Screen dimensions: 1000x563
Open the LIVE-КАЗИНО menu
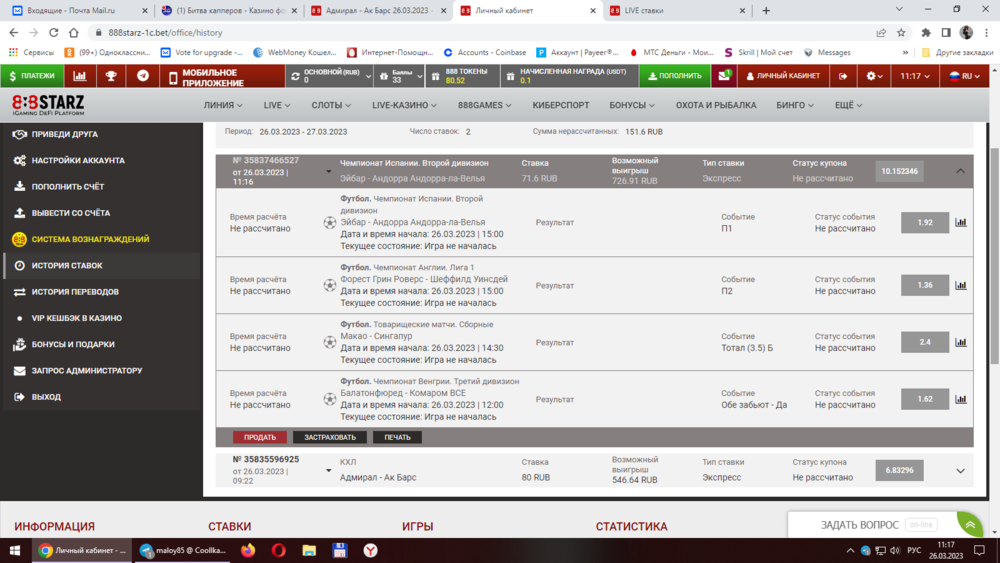tap(404, 105)
